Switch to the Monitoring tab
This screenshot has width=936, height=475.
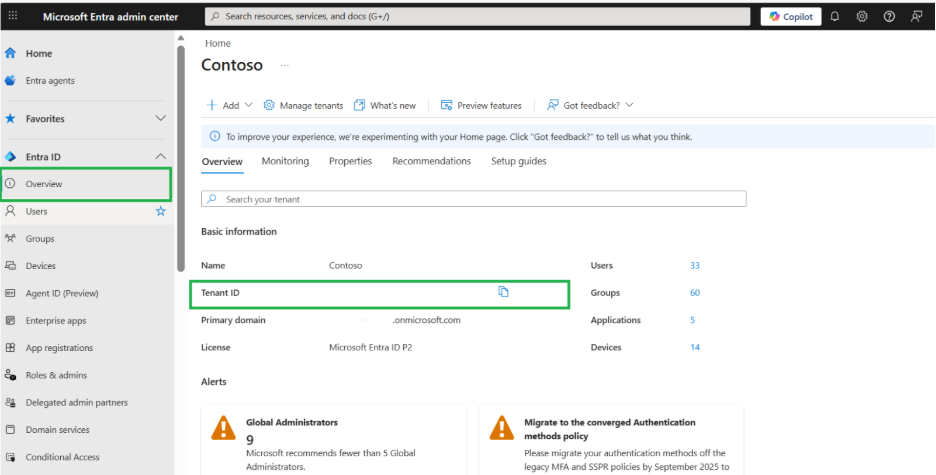coord(285,161)
